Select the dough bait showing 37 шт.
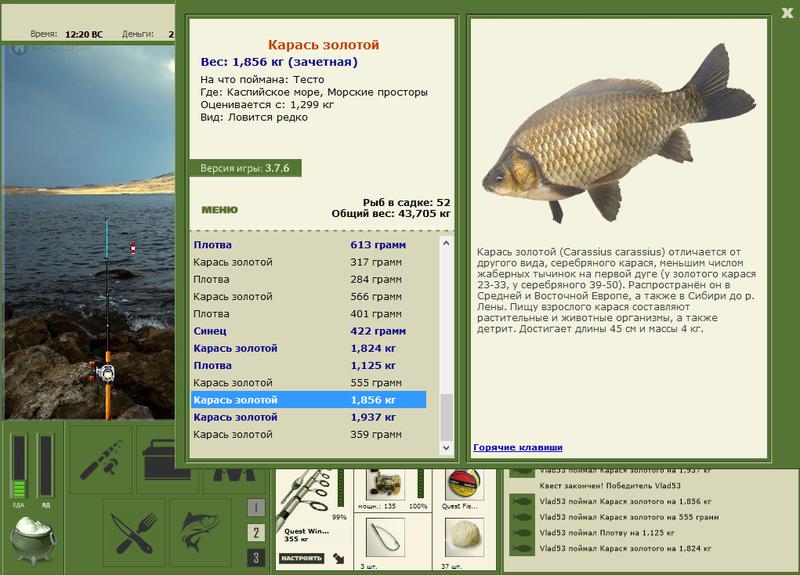Image resolution: width=800 pixels, height=575 pixels. coord(464,538)
